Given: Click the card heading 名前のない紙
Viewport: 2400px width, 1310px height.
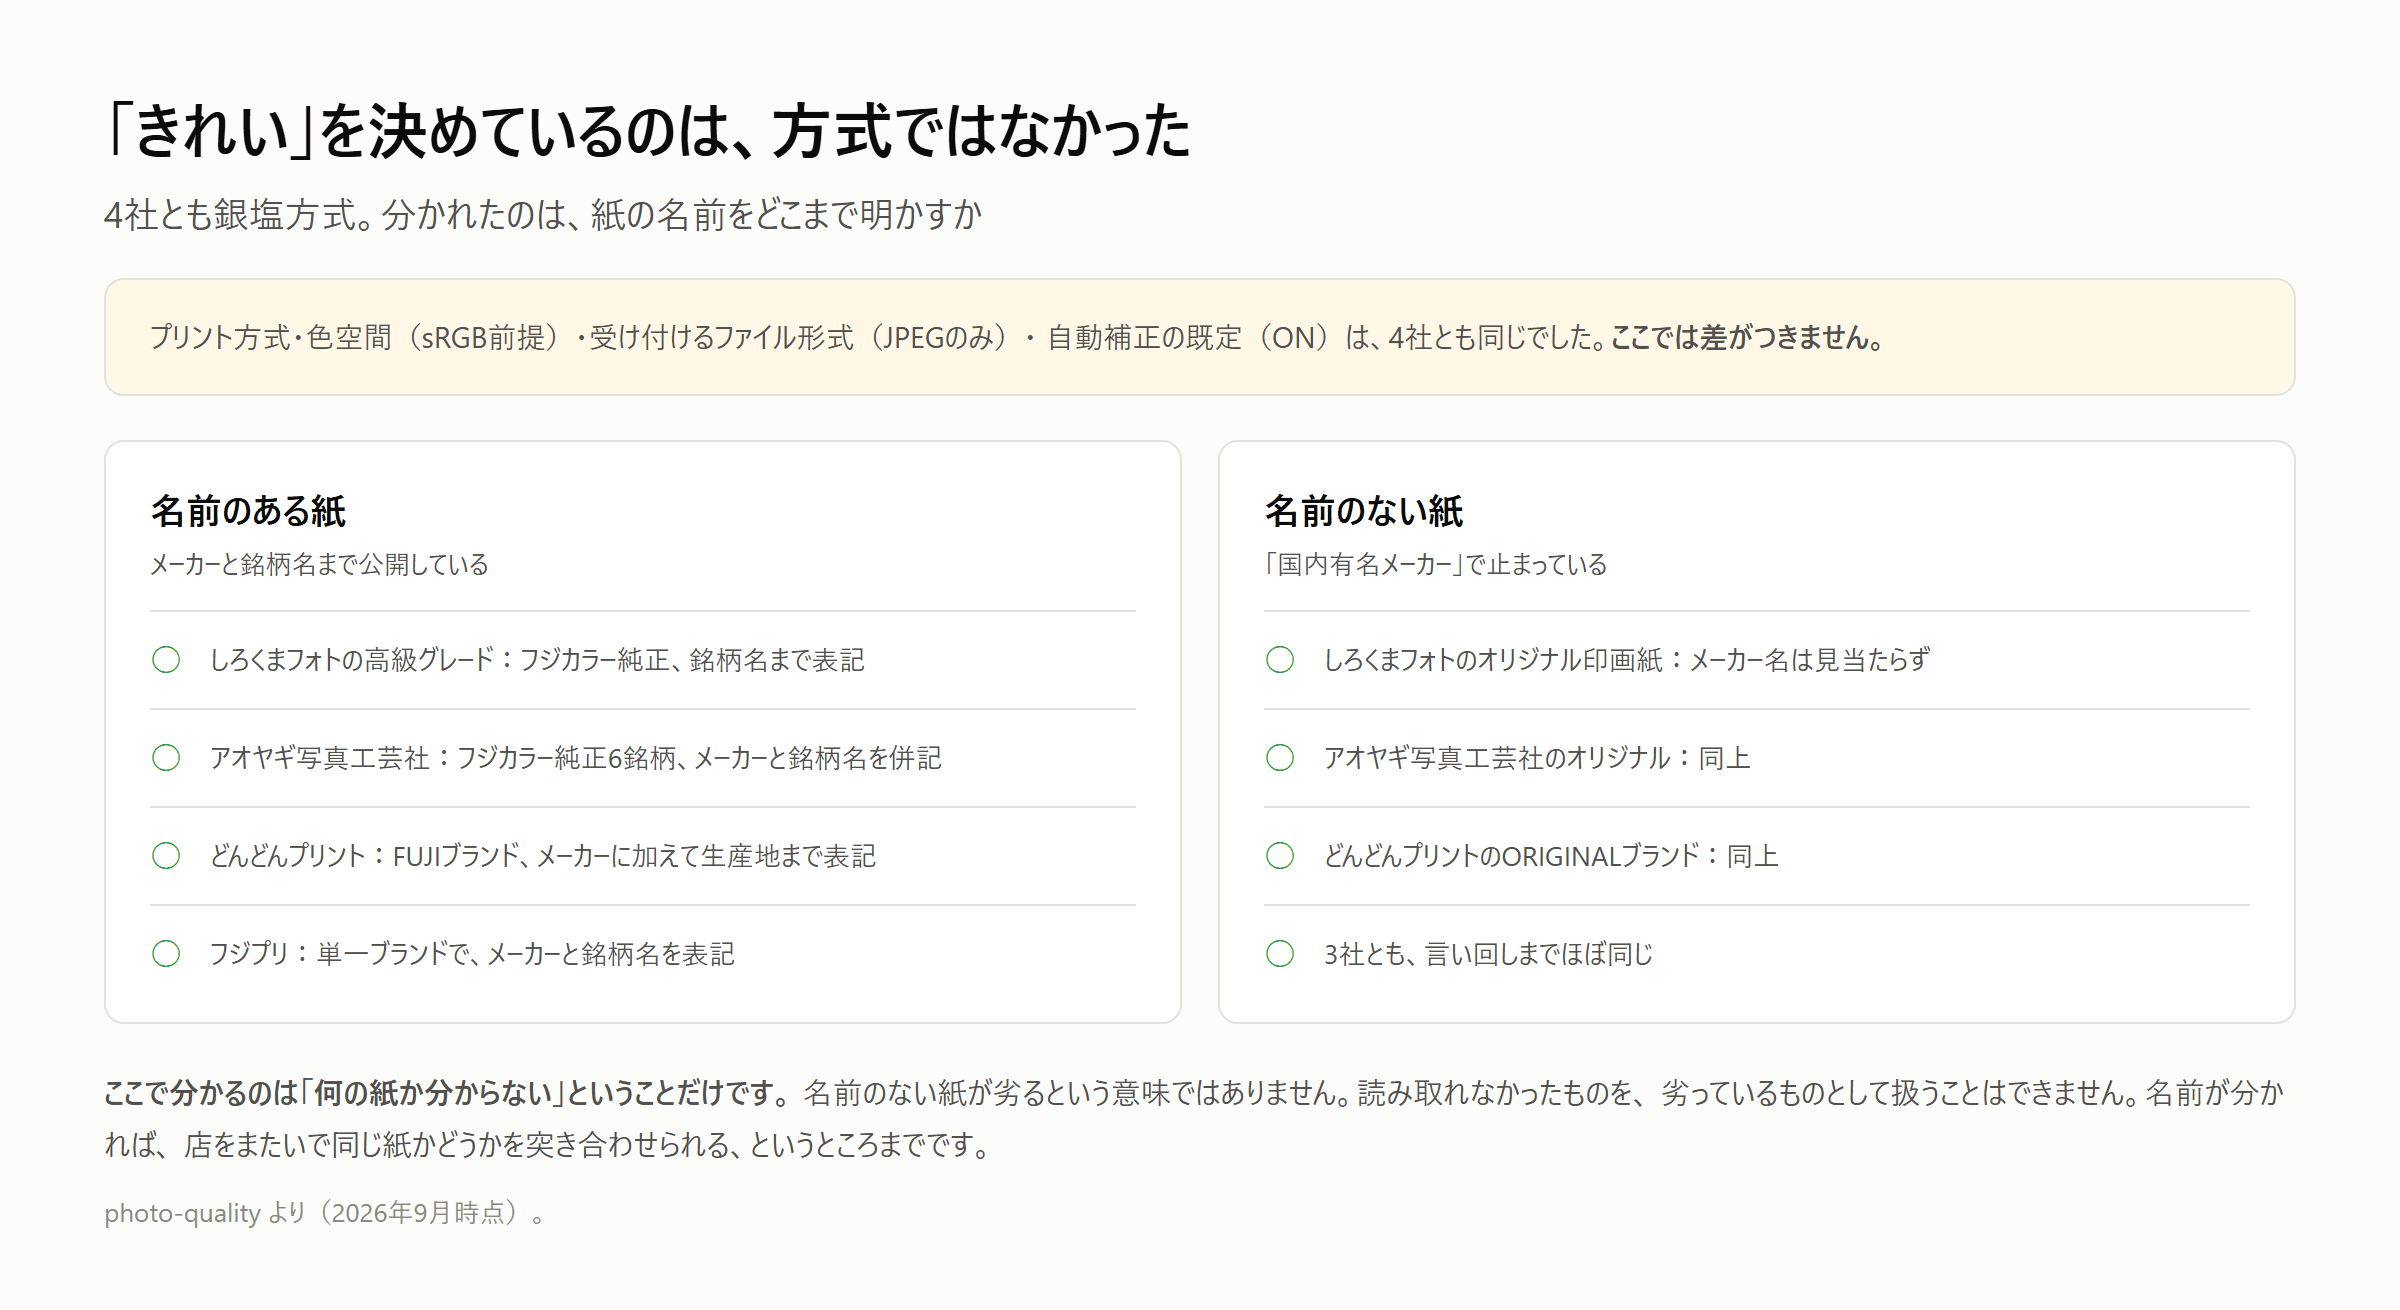Looking at the screenshot, I should 1364,511.
